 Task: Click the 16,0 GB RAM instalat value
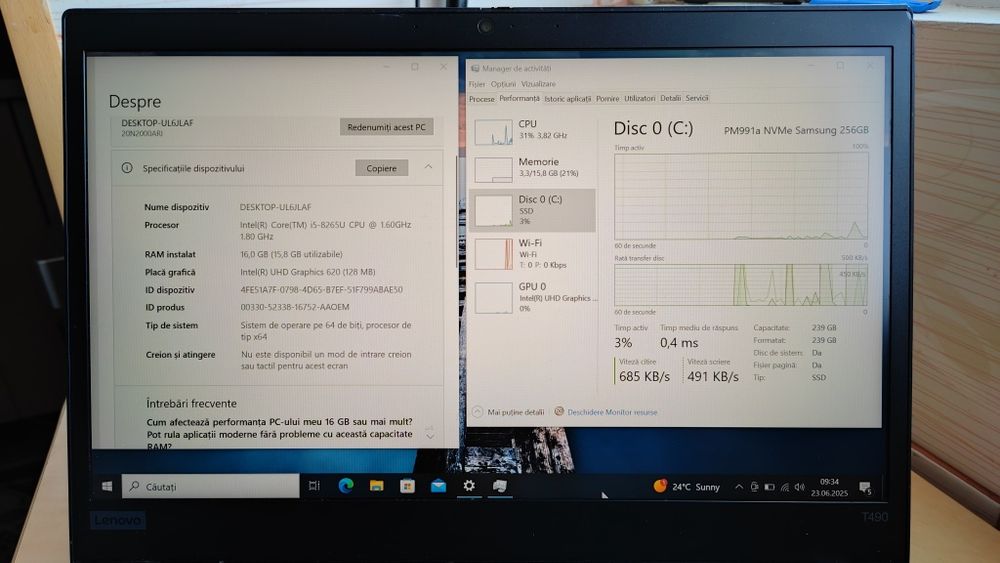coord(291,254)
